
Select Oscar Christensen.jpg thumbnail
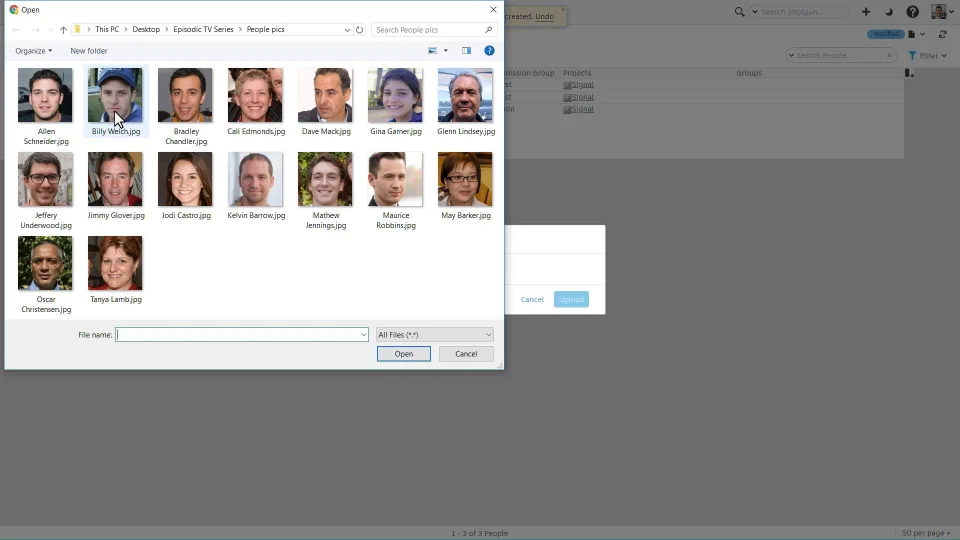(45, 263)
